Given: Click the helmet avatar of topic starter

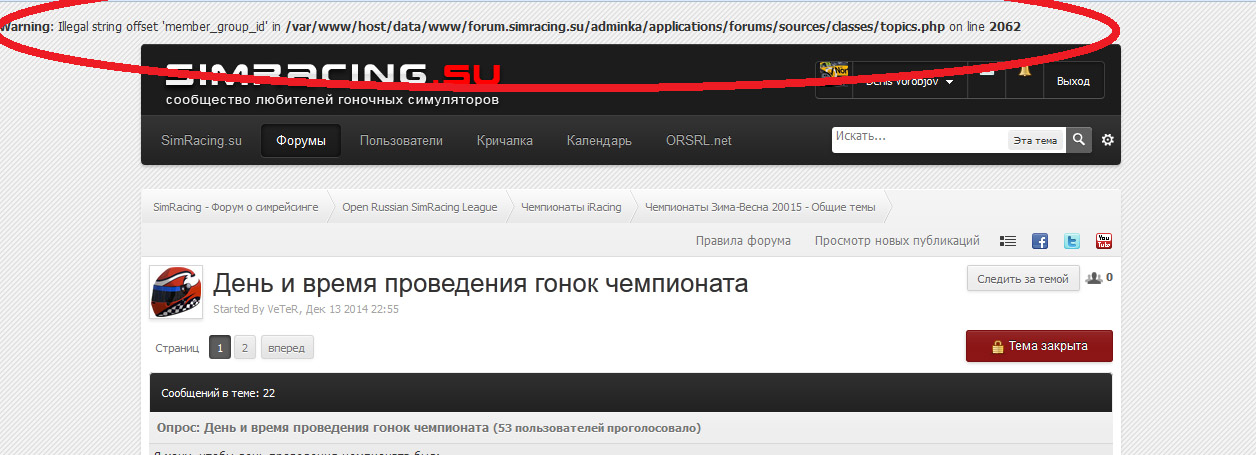Looking at the screenshot, I should click(x=176, y=292).
